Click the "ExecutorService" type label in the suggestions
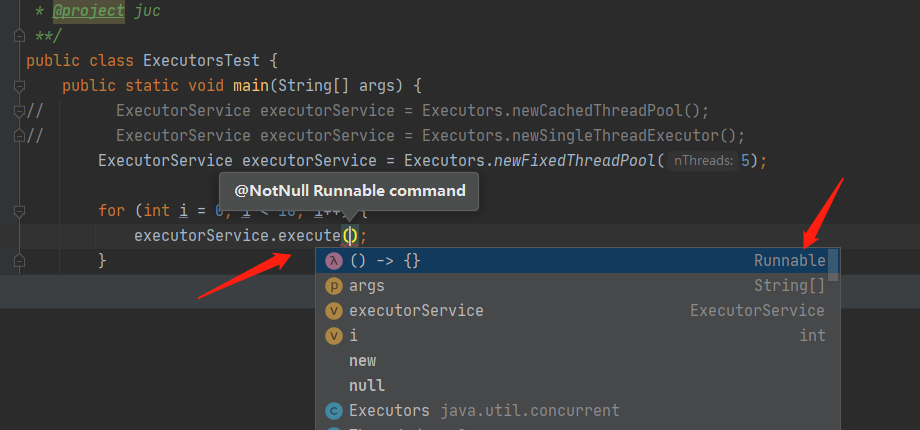The width and height of the screenshot is (920, 430). click(757, 311)
